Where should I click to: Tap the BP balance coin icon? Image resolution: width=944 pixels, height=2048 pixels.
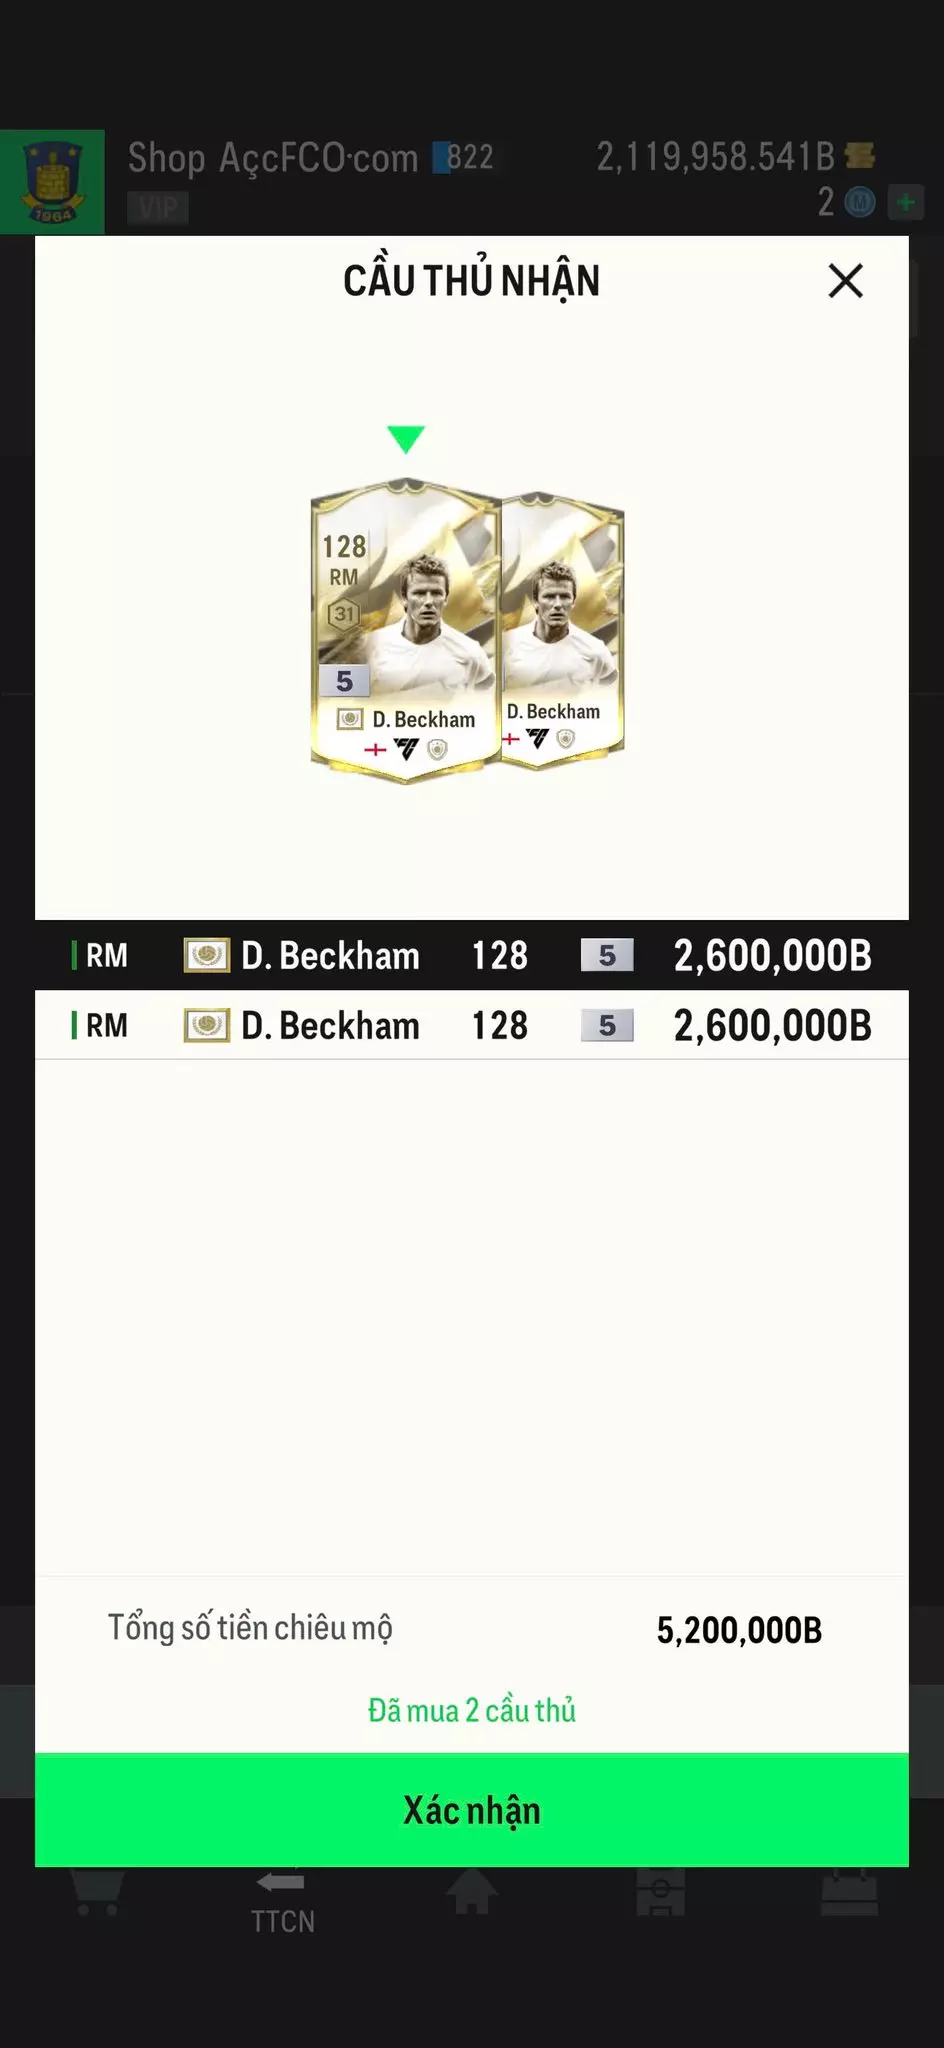tap(860, 156)
